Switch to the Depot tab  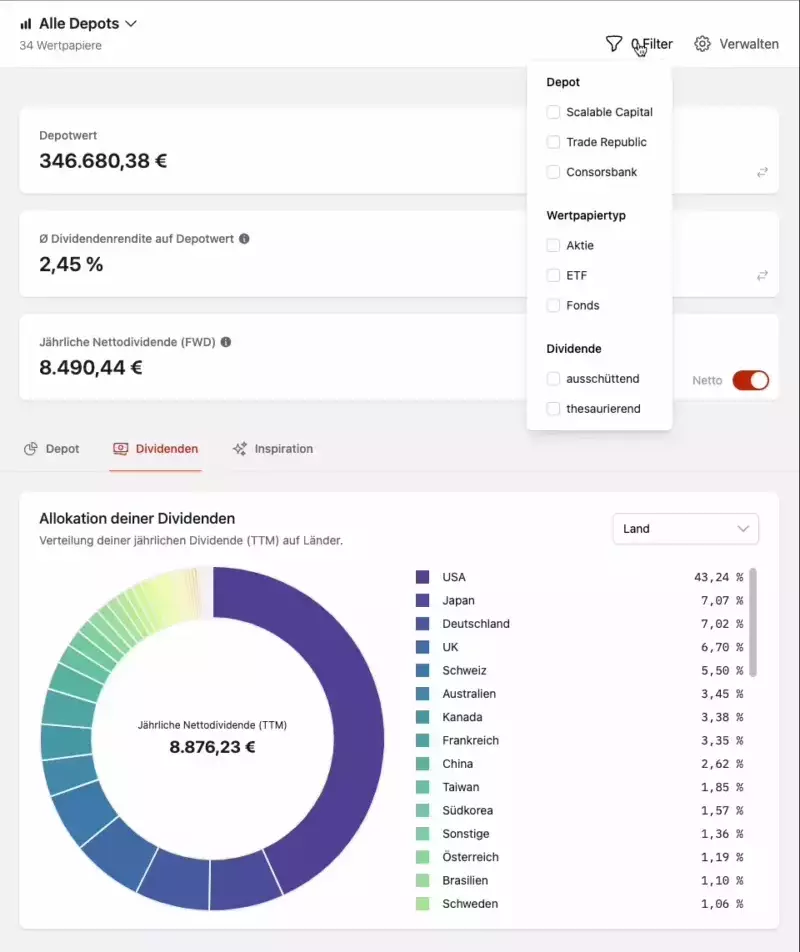click(x=52, y=449)
